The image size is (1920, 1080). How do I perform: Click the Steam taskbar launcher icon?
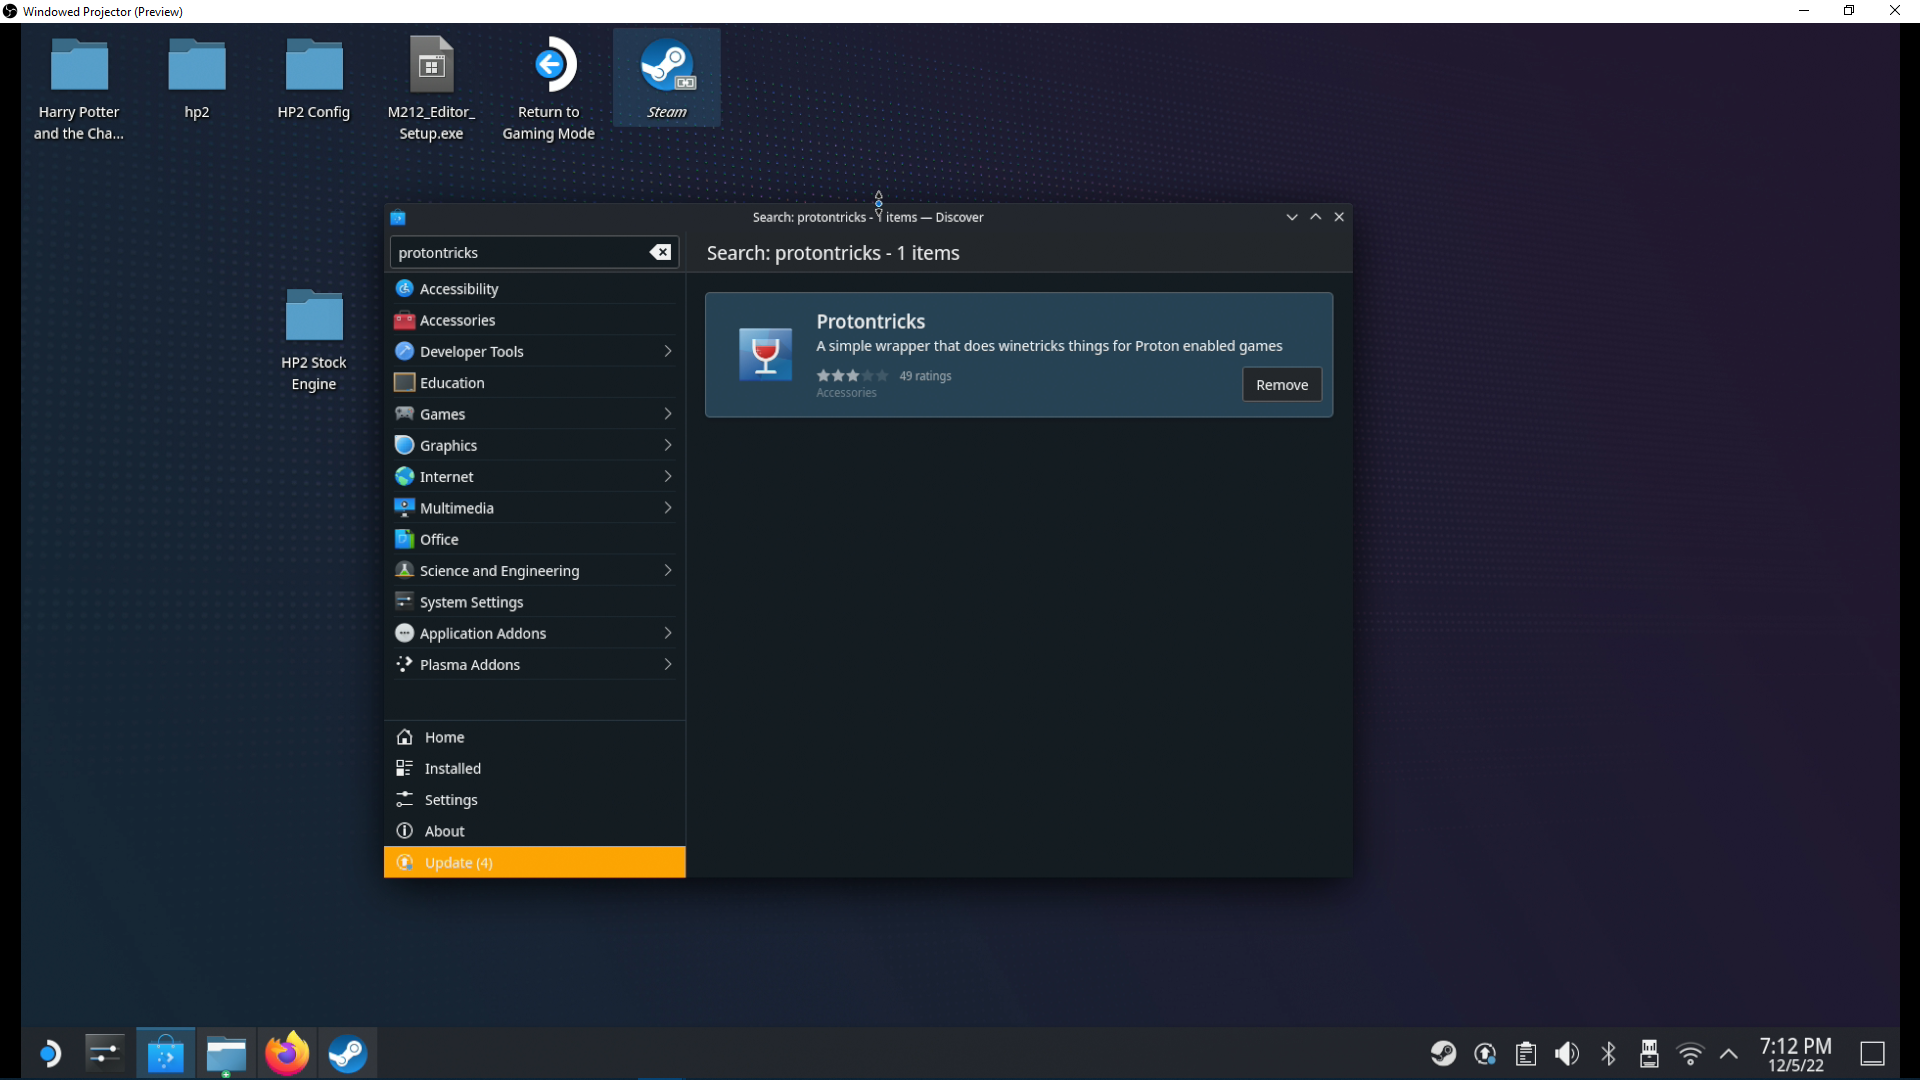[347, 1053]
